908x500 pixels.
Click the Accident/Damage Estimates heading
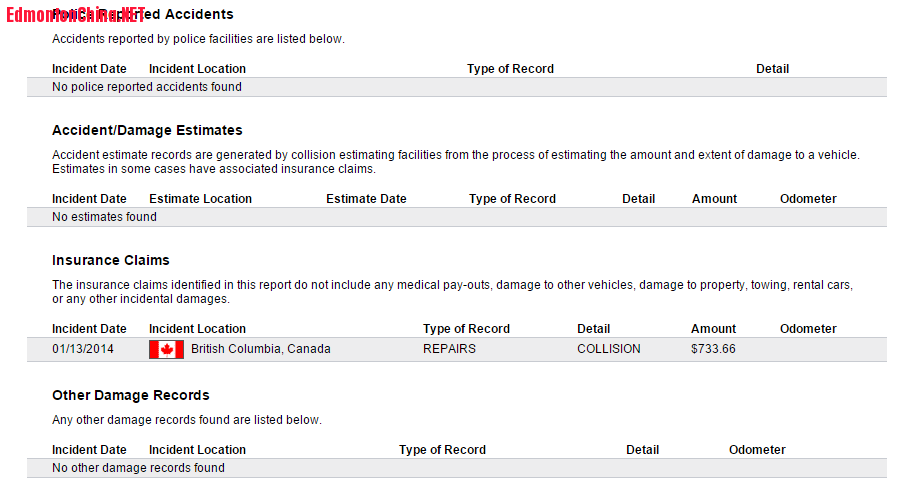[x=147, y=130]
